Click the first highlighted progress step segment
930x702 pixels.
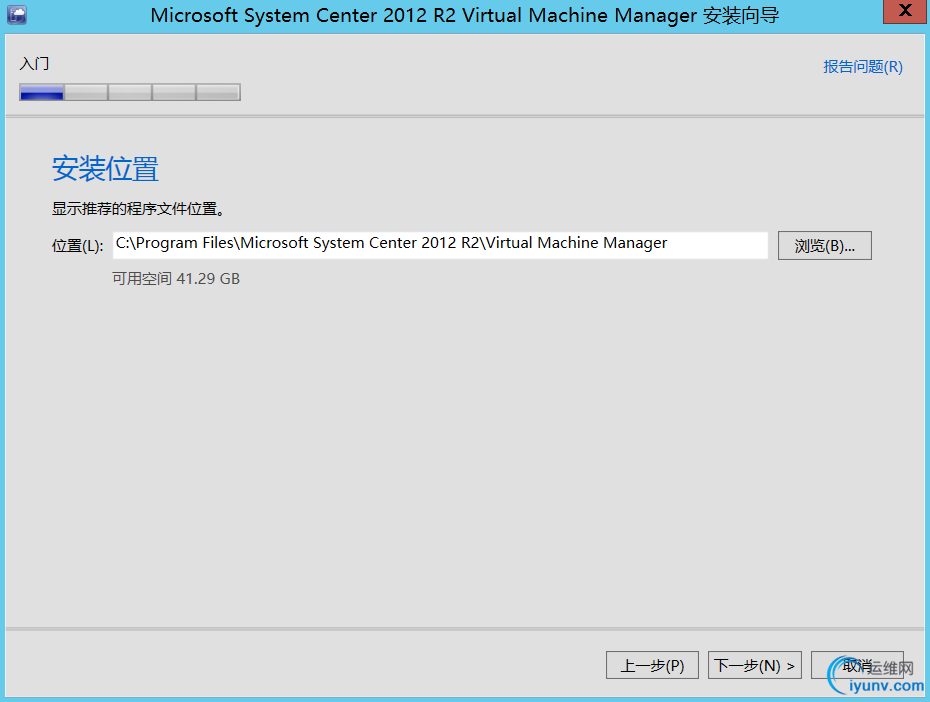pyautogui.click(x=42, y=93)
